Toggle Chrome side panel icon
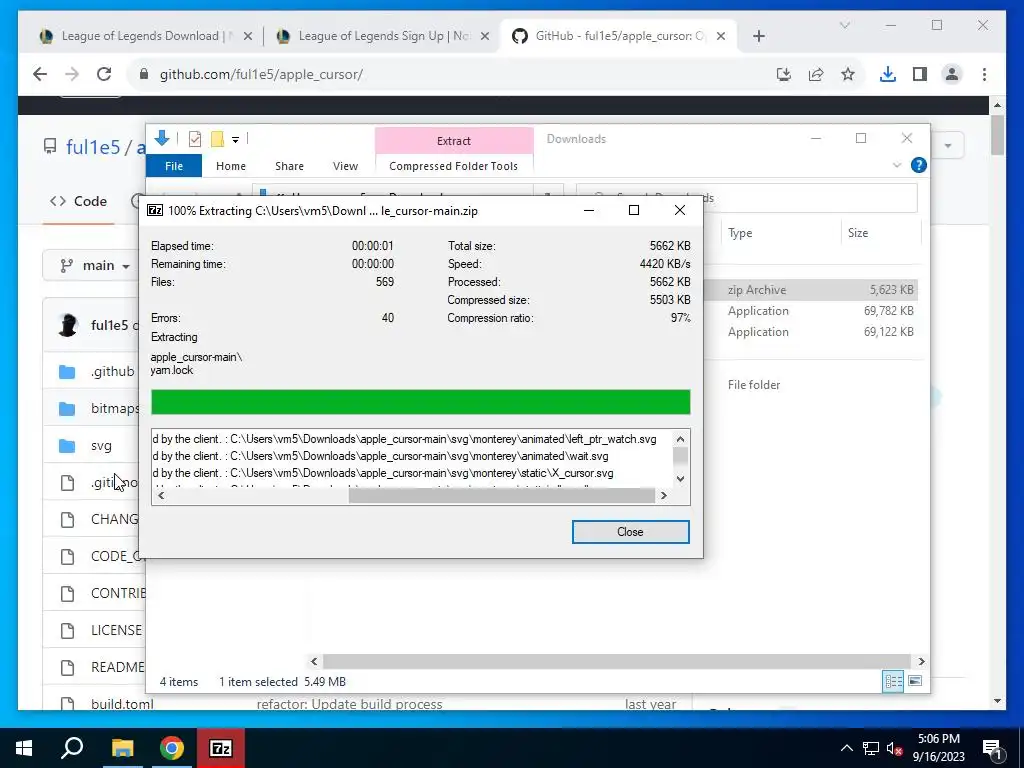1024x768 pixels. point(920,74)
